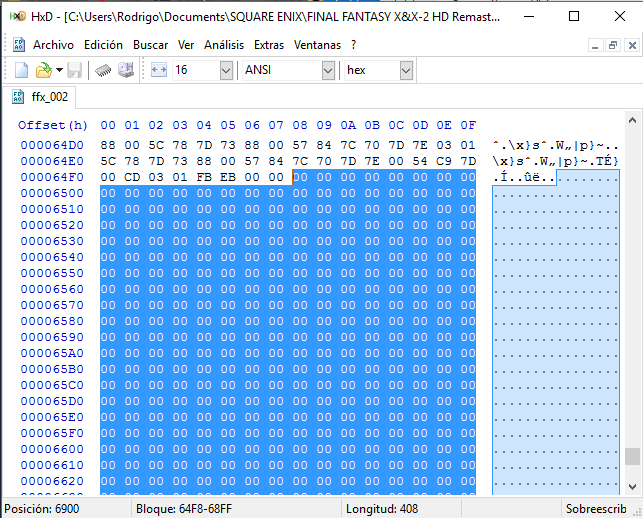Click byte C9 in row 000064E0

pos(444,161)
